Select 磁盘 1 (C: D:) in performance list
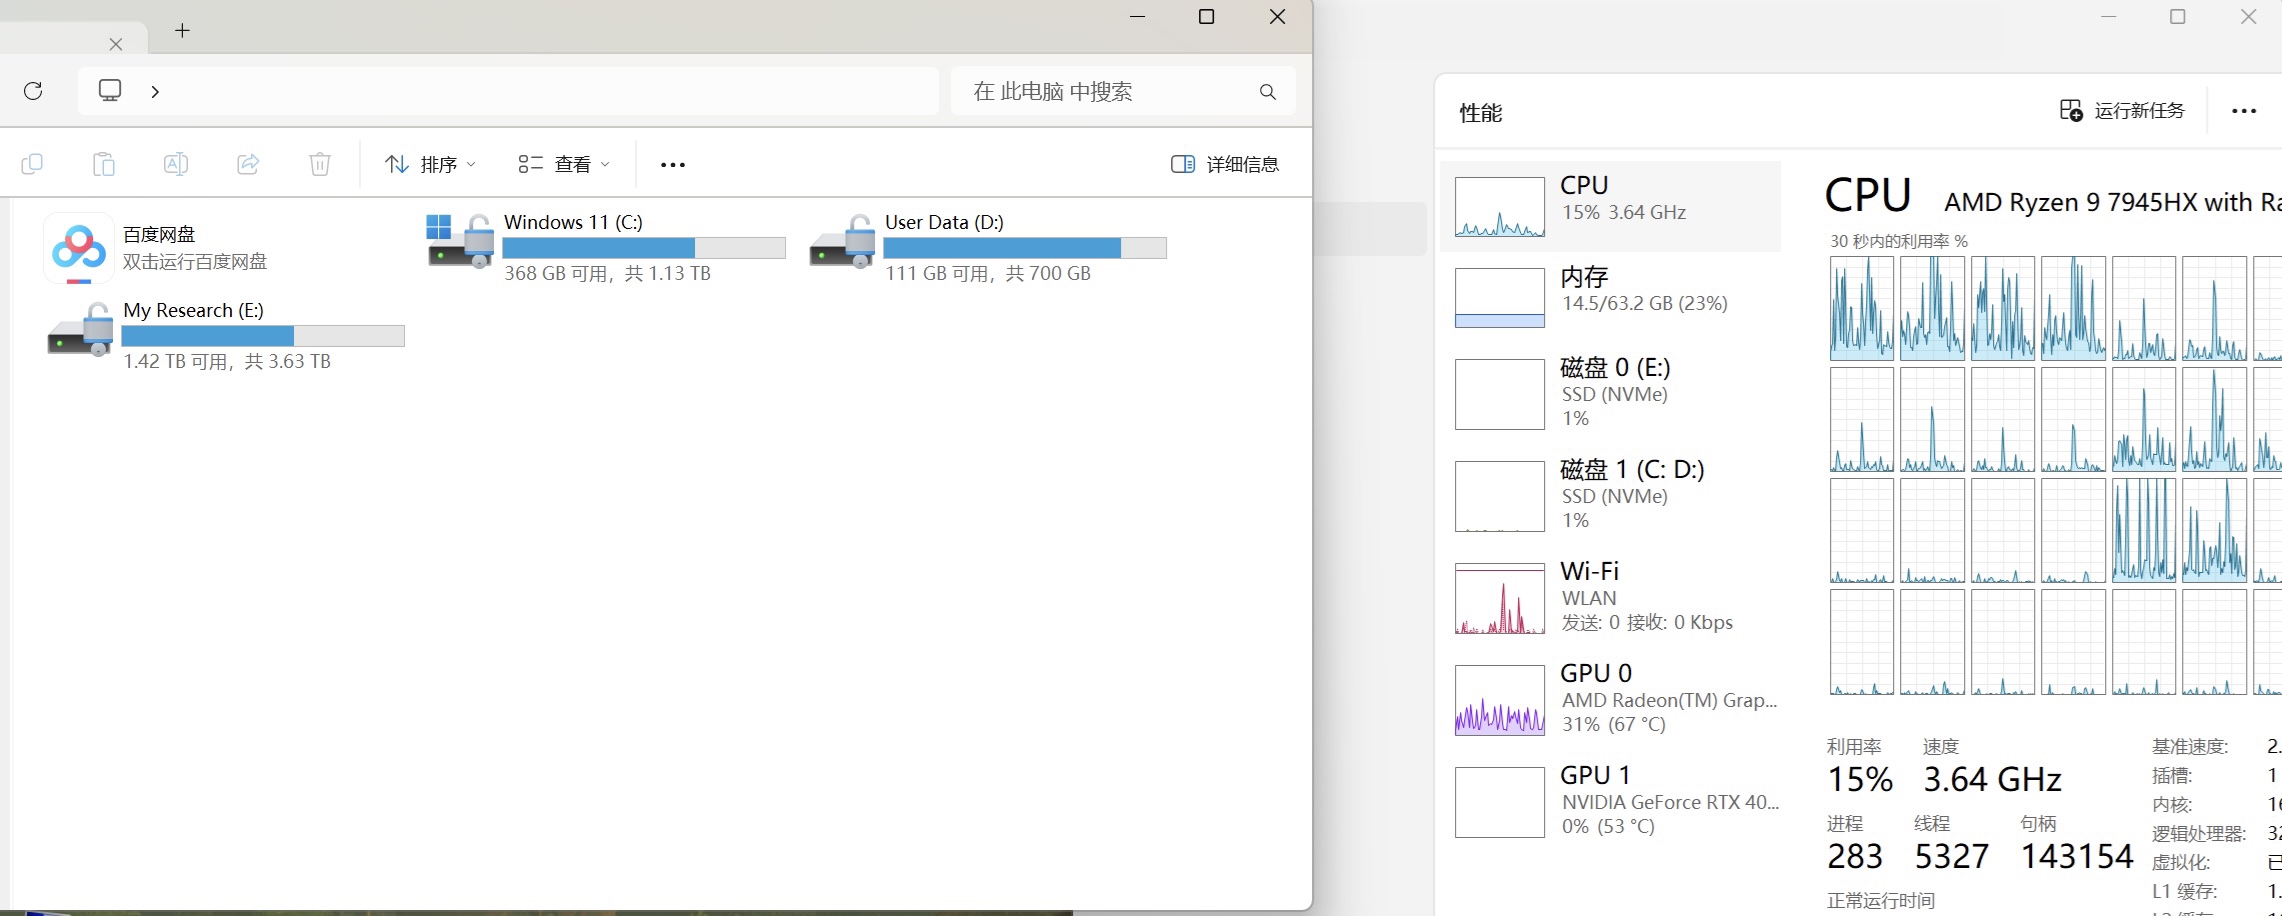Image resolution: width=2282 pixels, height=916 pixels. pyautogui.click(x=1610, y=495)
